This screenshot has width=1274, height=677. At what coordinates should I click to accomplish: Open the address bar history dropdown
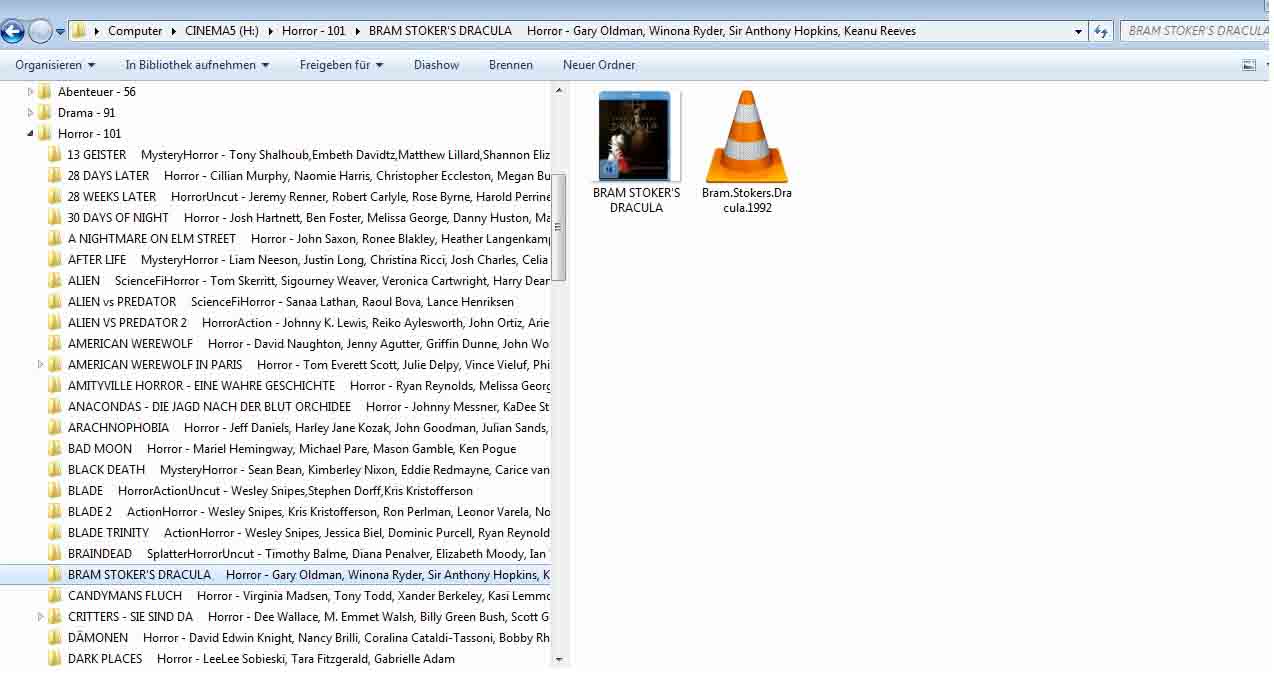(x=1078, y=31)
